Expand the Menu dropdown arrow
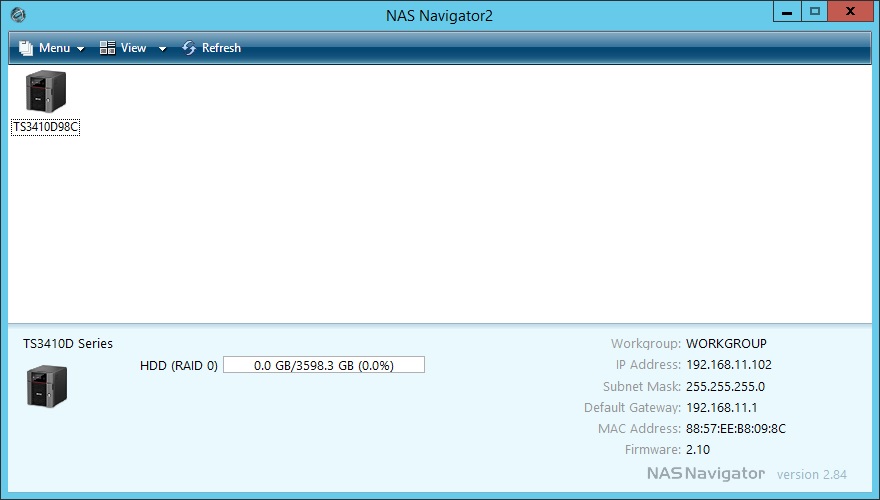 [x=80, y=49]
